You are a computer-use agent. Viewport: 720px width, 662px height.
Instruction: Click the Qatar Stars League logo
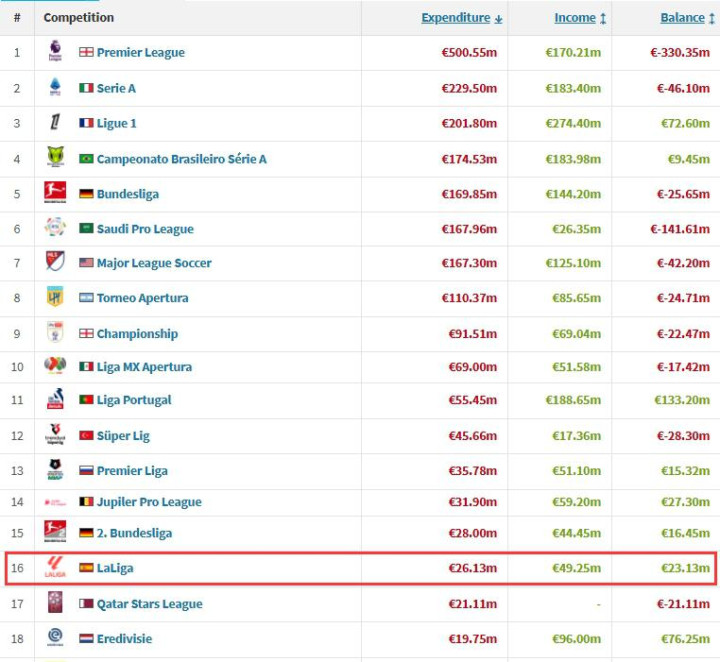pyautogui.click(x=55, y=602)
